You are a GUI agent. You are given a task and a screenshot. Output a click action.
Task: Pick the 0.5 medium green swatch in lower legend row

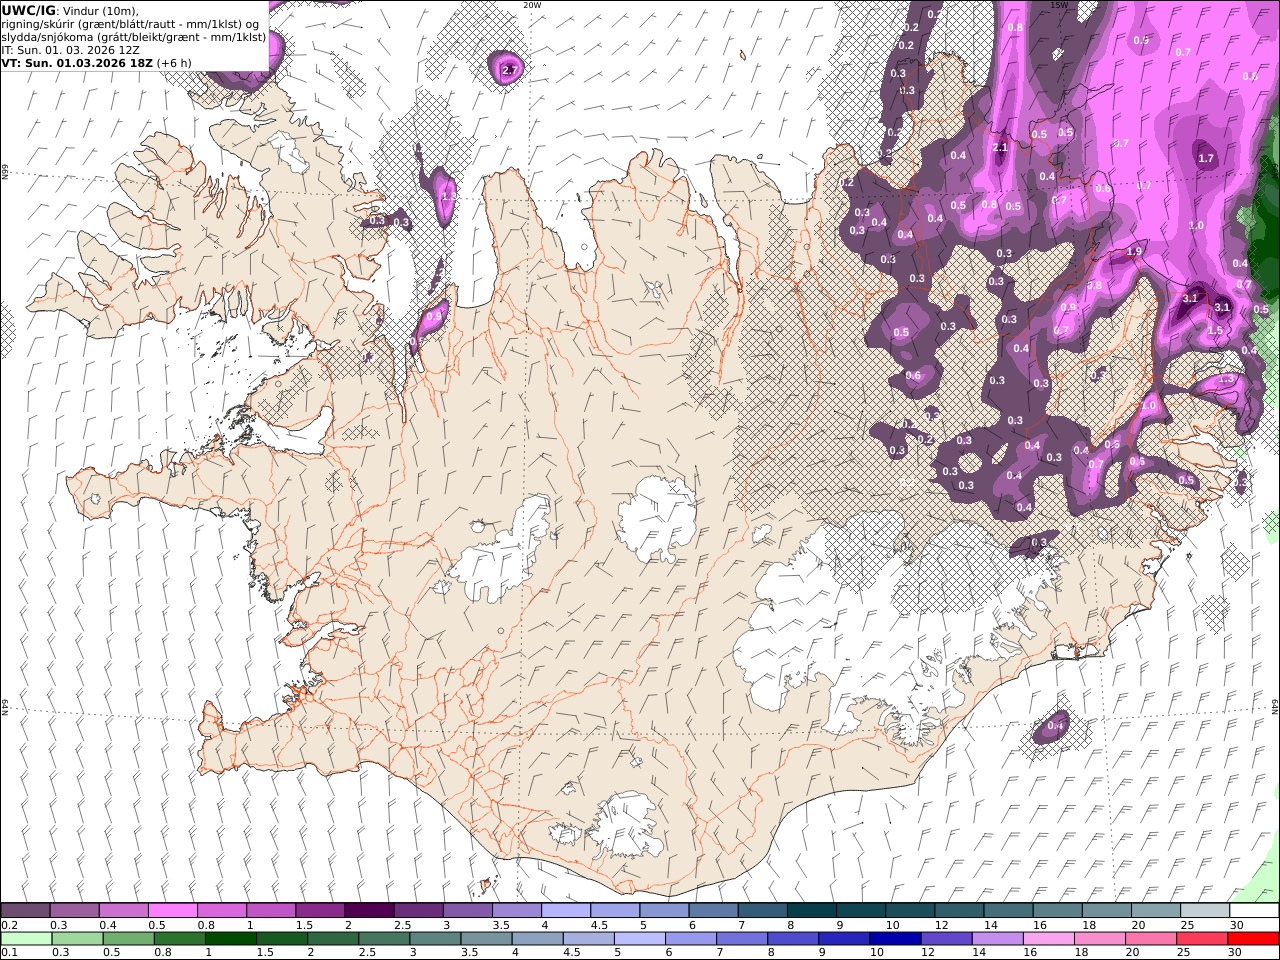[129, 939]
